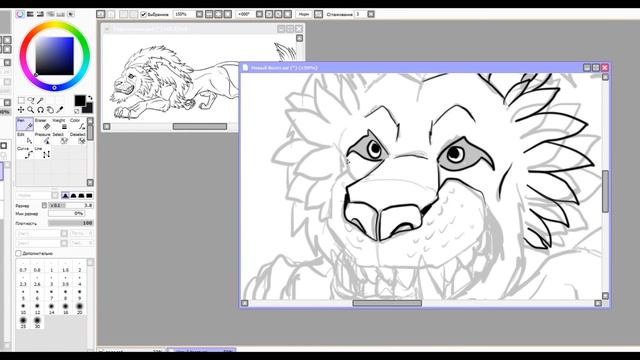Image resolution: width=640 pixels, height=360 pixels.
Task: Show the scratchpad panel
Action: pos(71,14)
